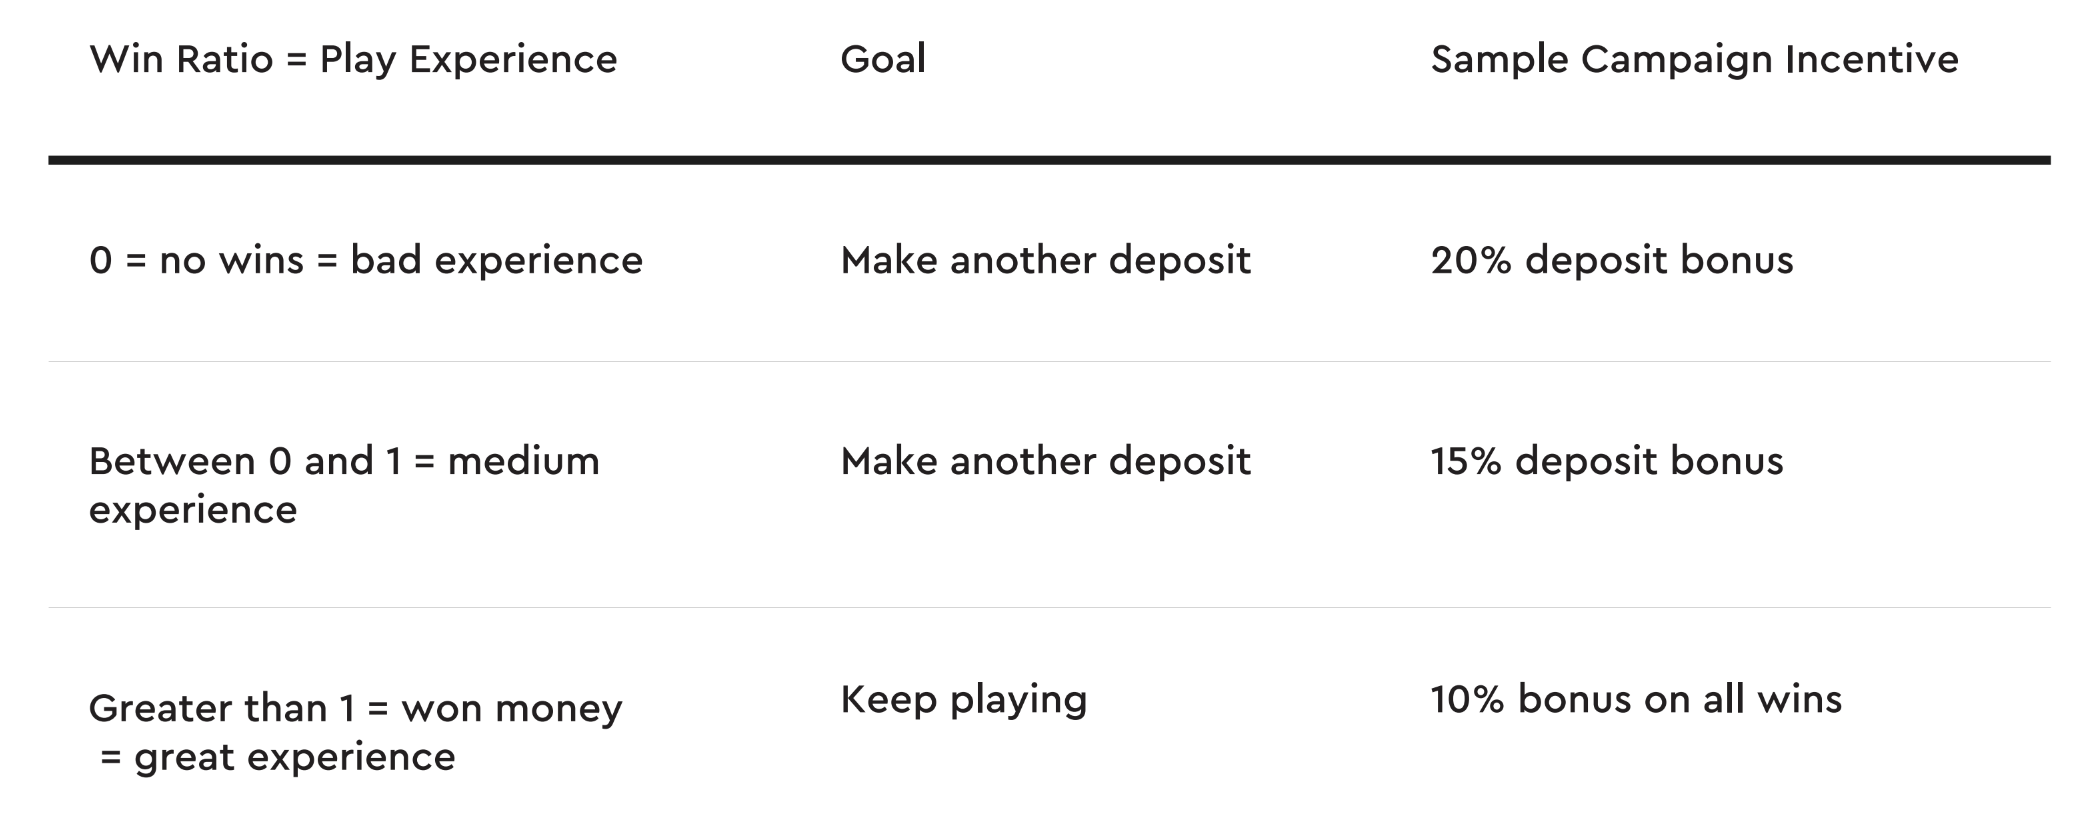Screen dimensions: 2096x840
Task: Click the 'Keep playing' goal cell
Action: point(963,700)
